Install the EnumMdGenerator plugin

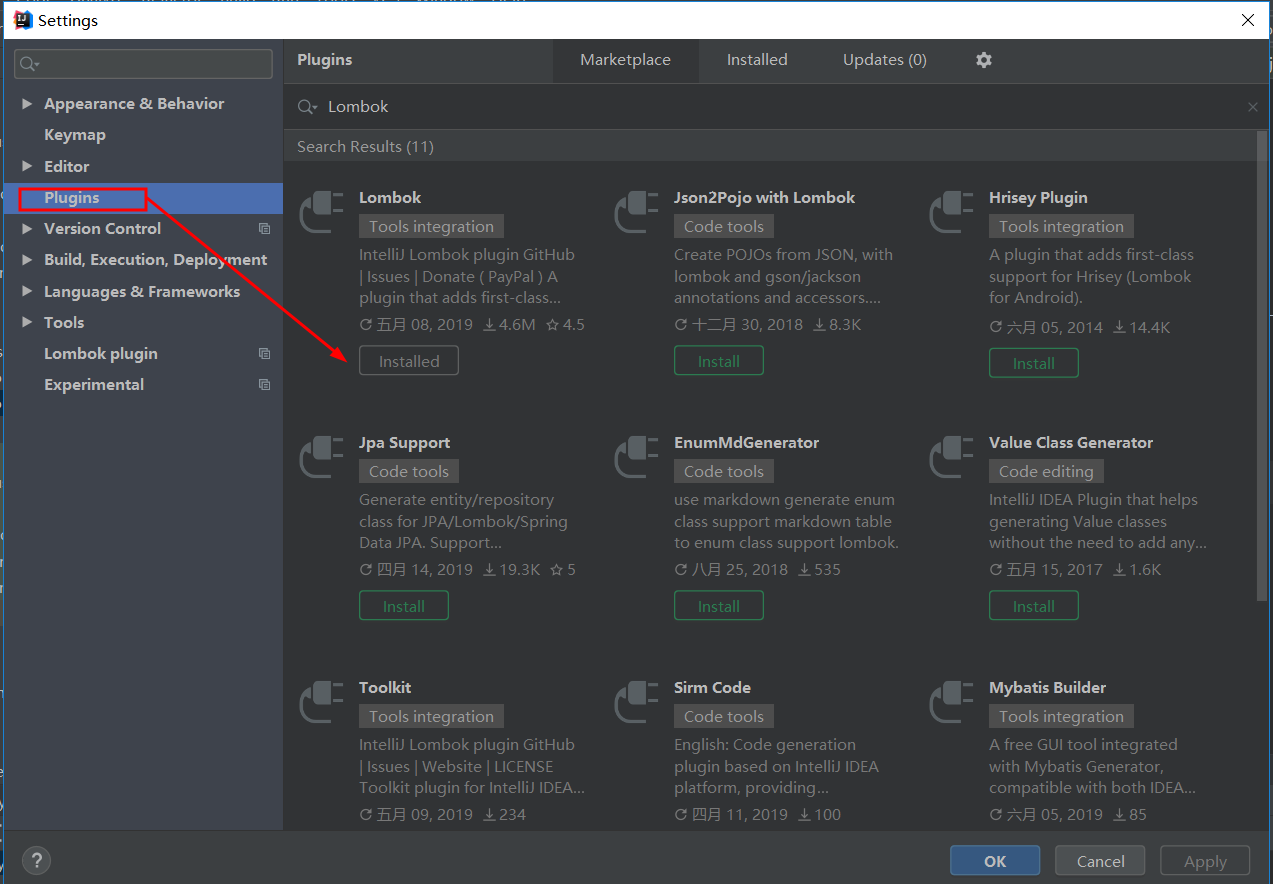pos(719,606)
